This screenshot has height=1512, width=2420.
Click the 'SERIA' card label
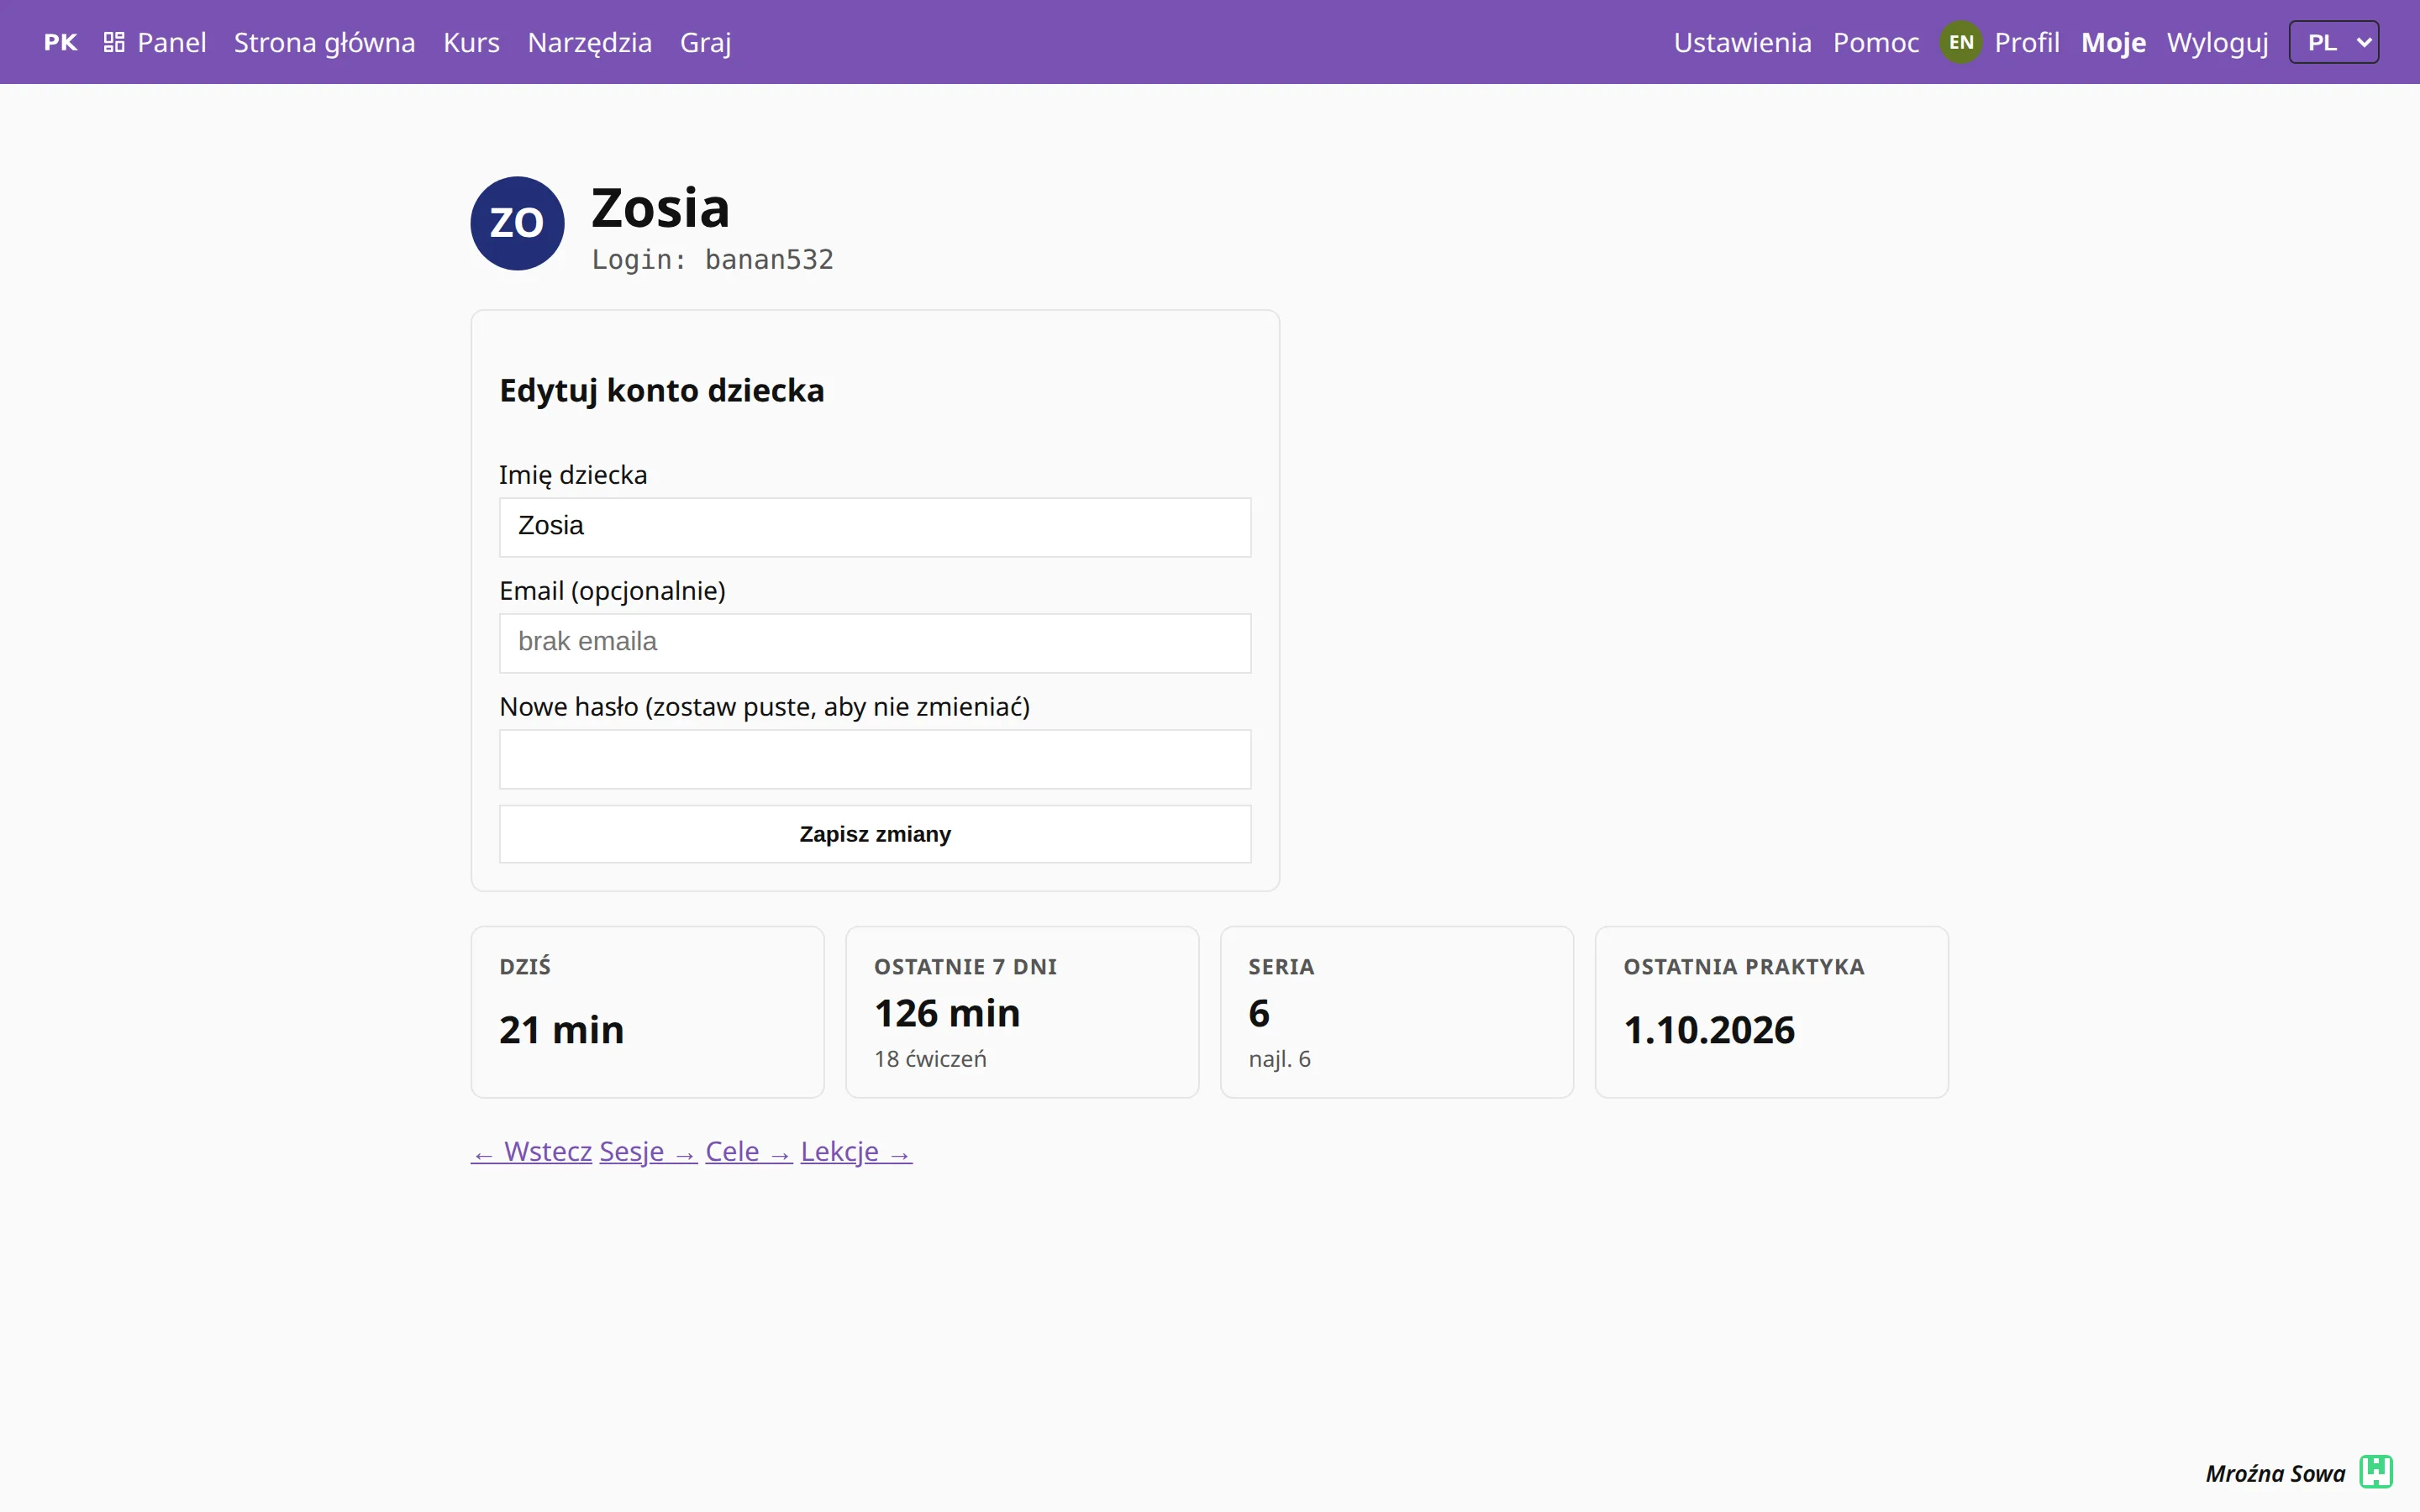[x=1281, y=967]
